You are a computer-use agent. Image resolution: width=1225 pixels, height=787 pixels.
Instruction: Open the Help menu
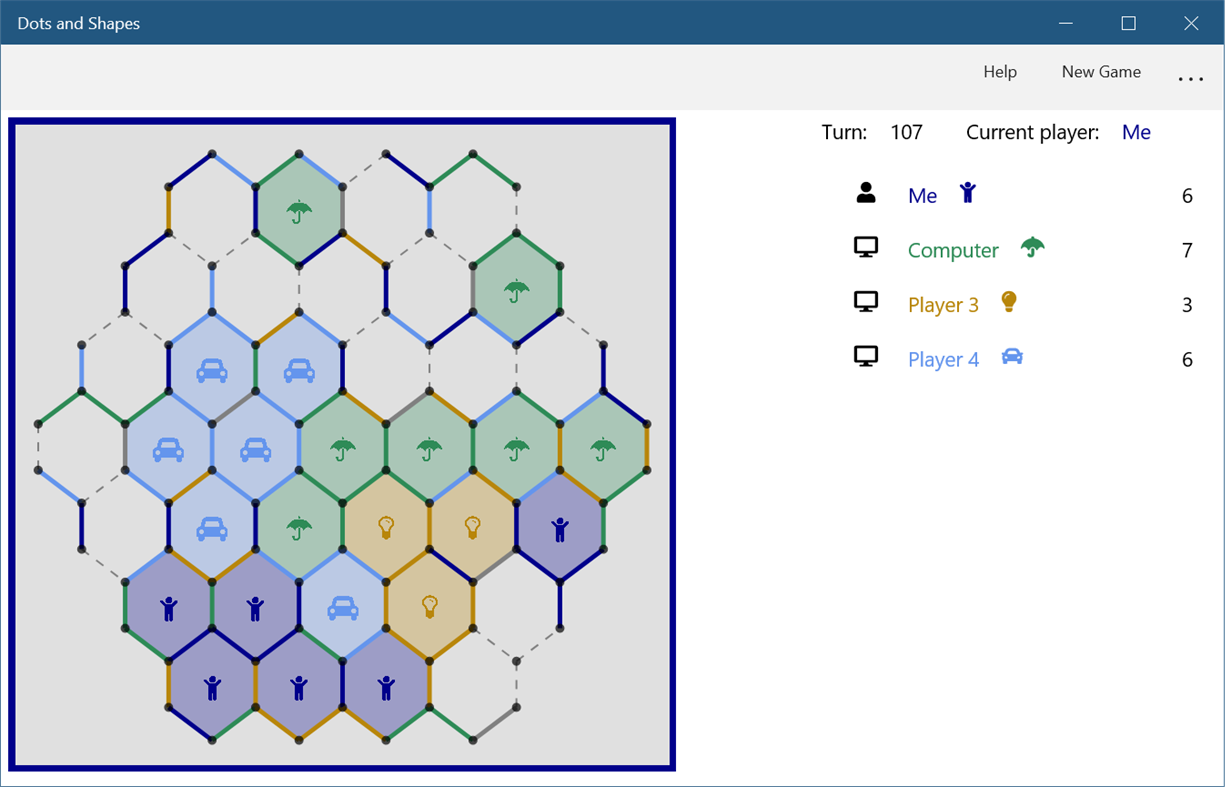click(999, 72)
